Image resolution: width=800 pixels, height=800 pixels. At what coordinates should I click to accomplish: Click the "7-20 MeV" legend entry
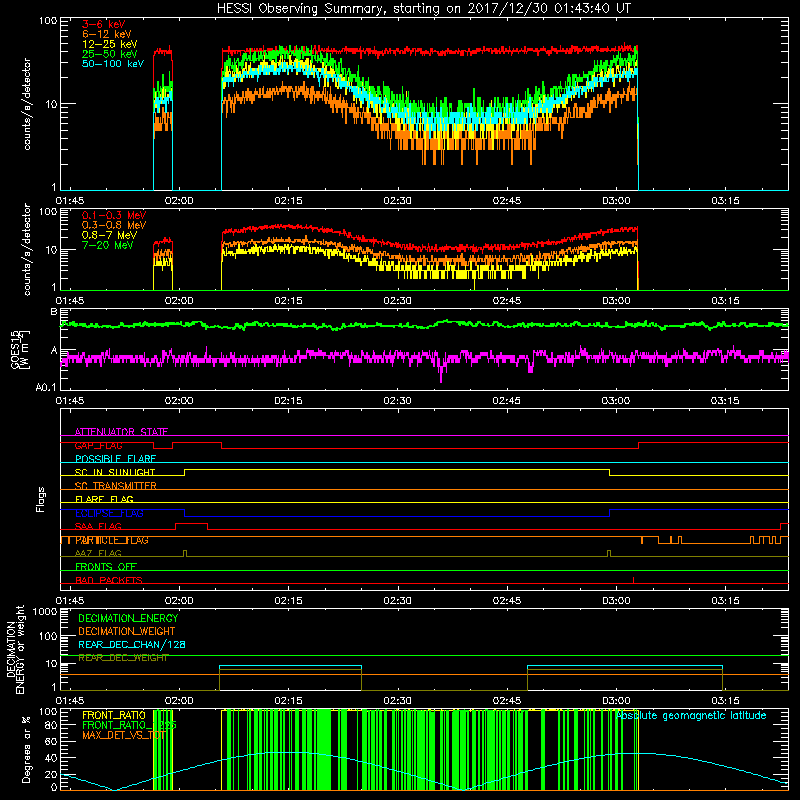click(x=107, y=245)
